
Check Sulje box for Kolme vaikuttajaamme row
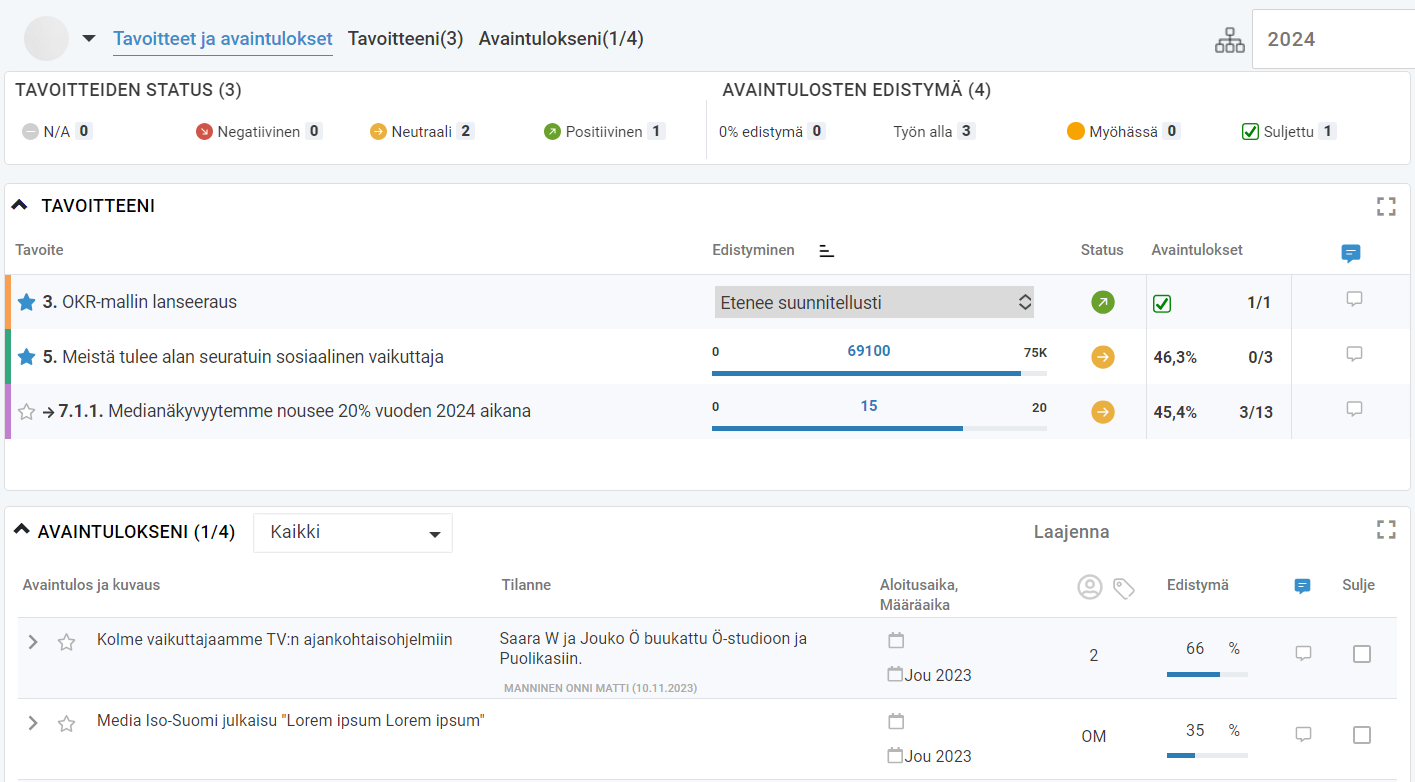click(x=1361, y=654)
